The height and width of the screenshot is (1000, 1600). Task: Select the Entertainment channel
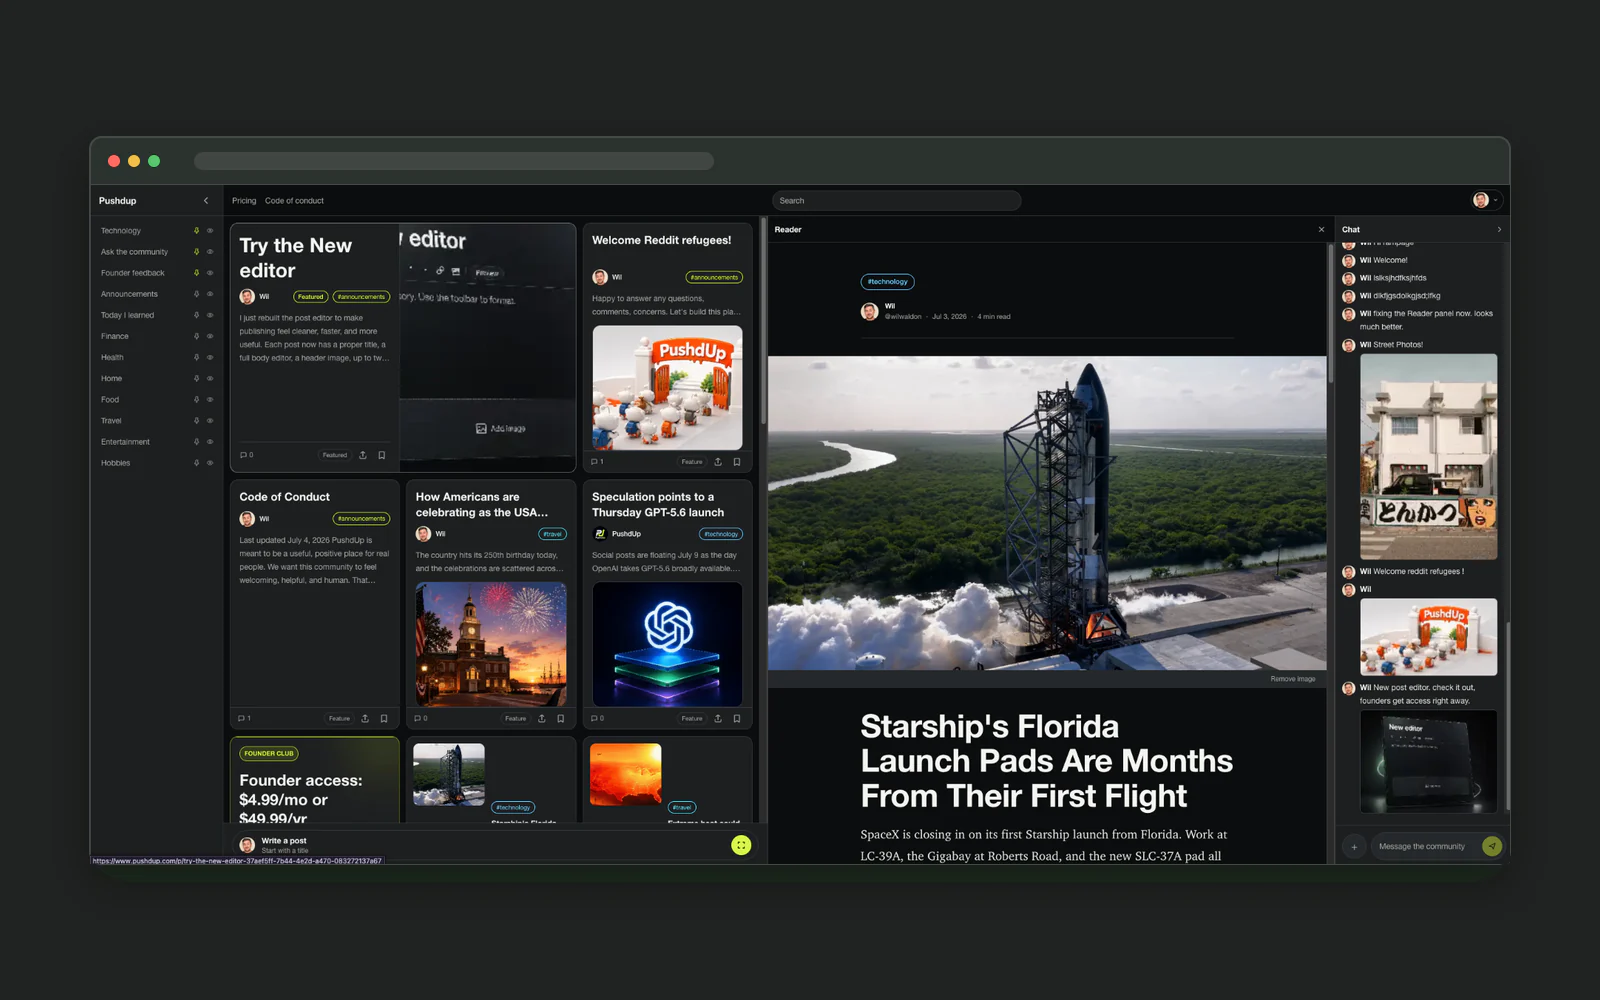[x=125, y=442]
